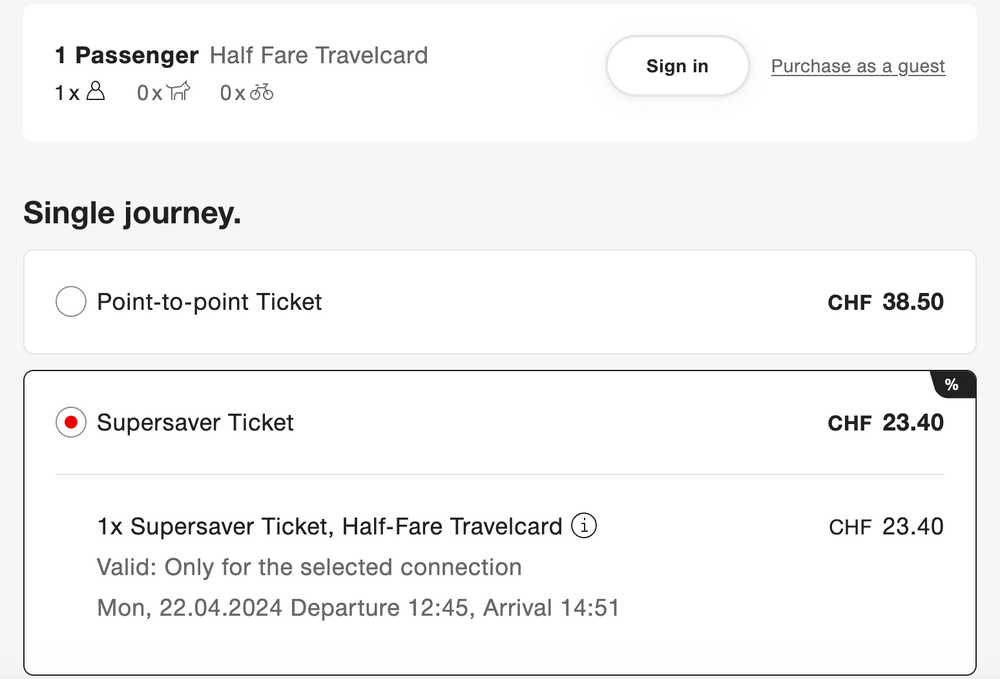The height and width of the screenshot is (679, 1000).
Task: Click the Single journey heading
Action: click(x=132, y=213)
